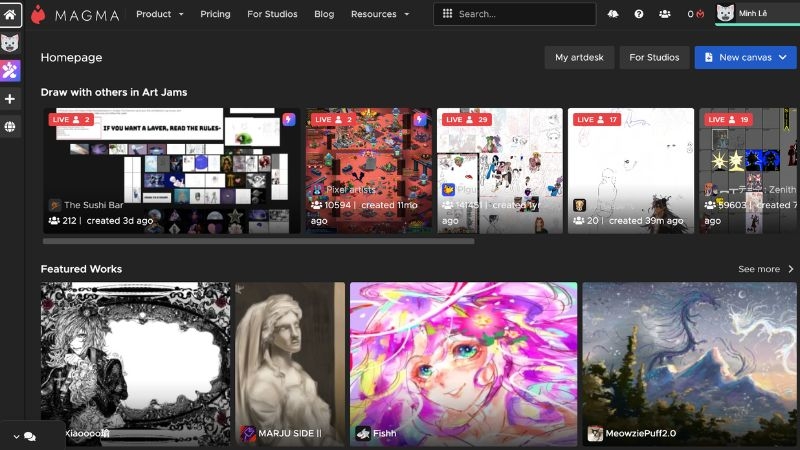Click the MAGMA wordmark
Image resolution: width=800 pixels, height=450 pixels.
pyautogui.click(x=87, y=15)
